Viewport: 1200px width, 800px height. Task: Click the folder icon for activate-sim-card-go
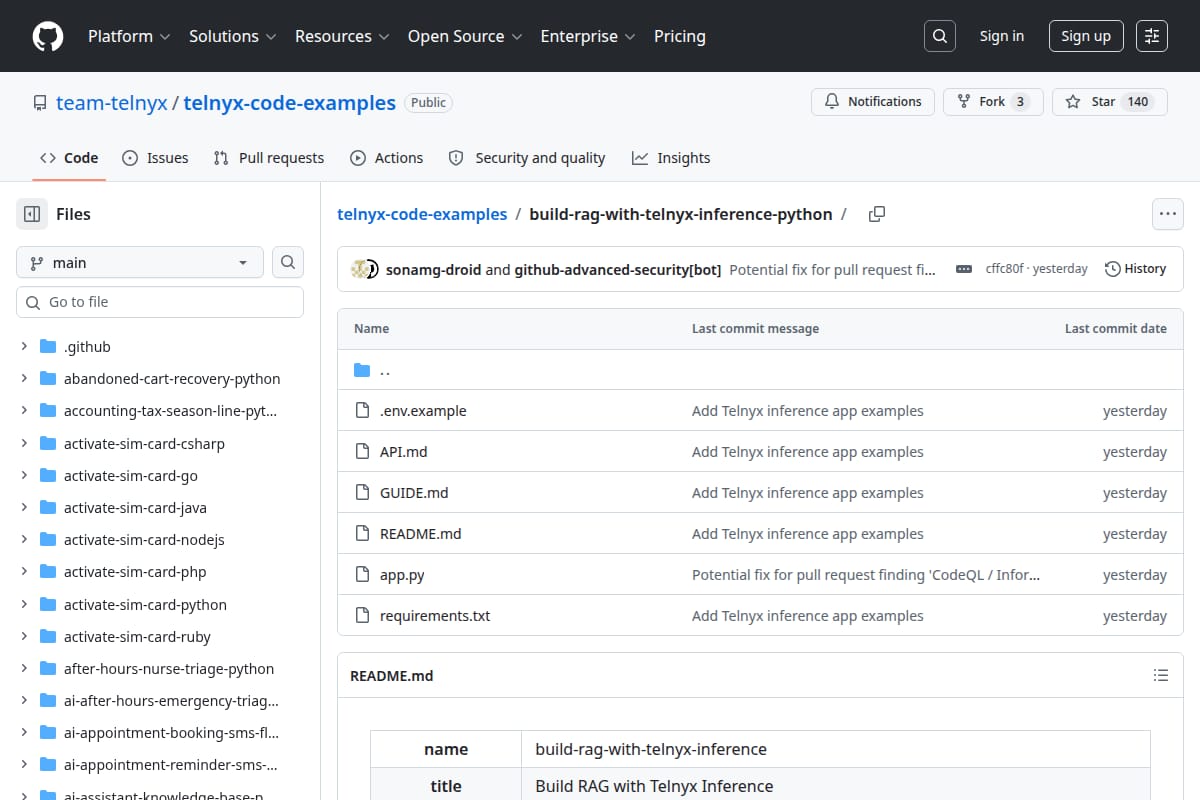click(48, 476)
